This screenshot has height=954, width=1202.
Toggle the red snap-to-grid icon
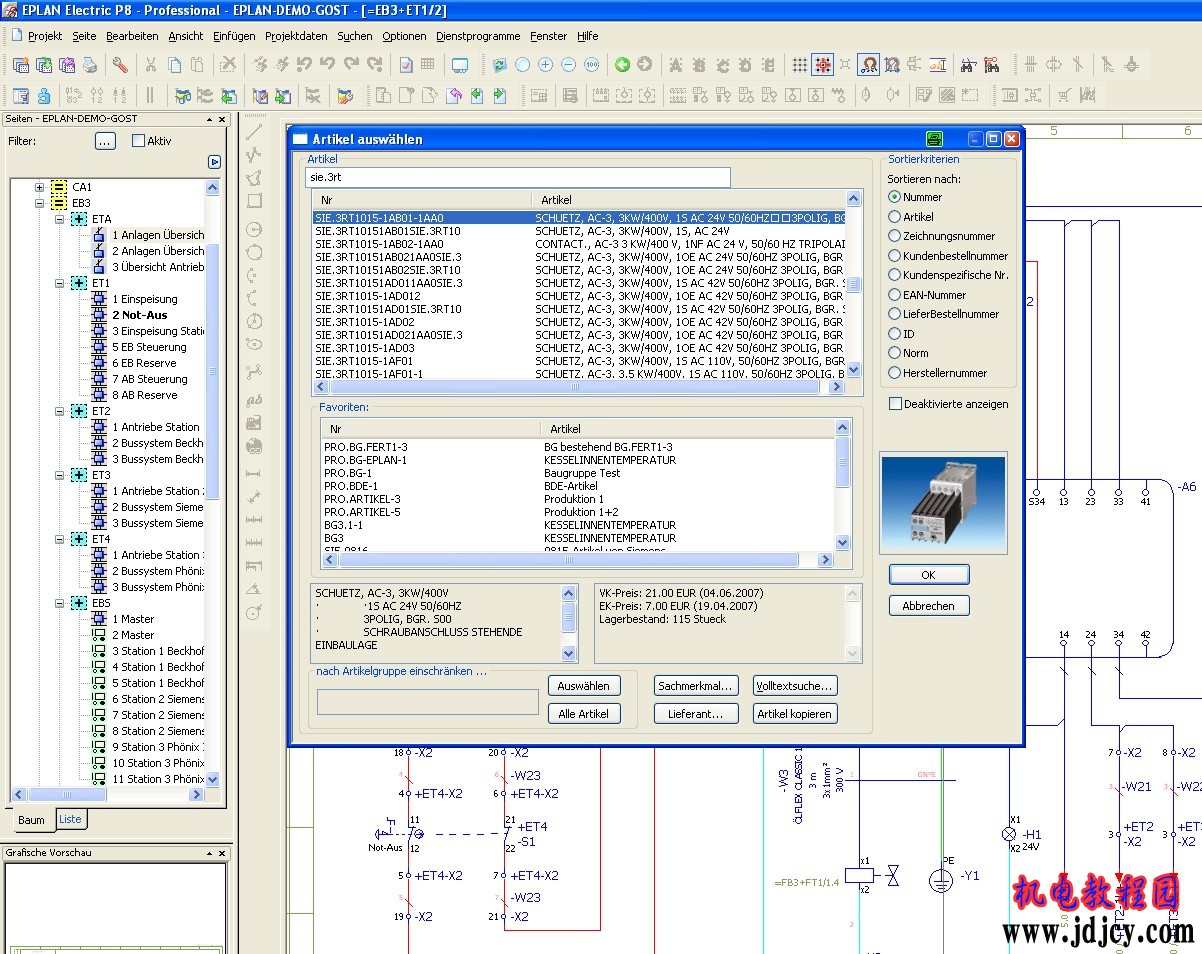823,65
